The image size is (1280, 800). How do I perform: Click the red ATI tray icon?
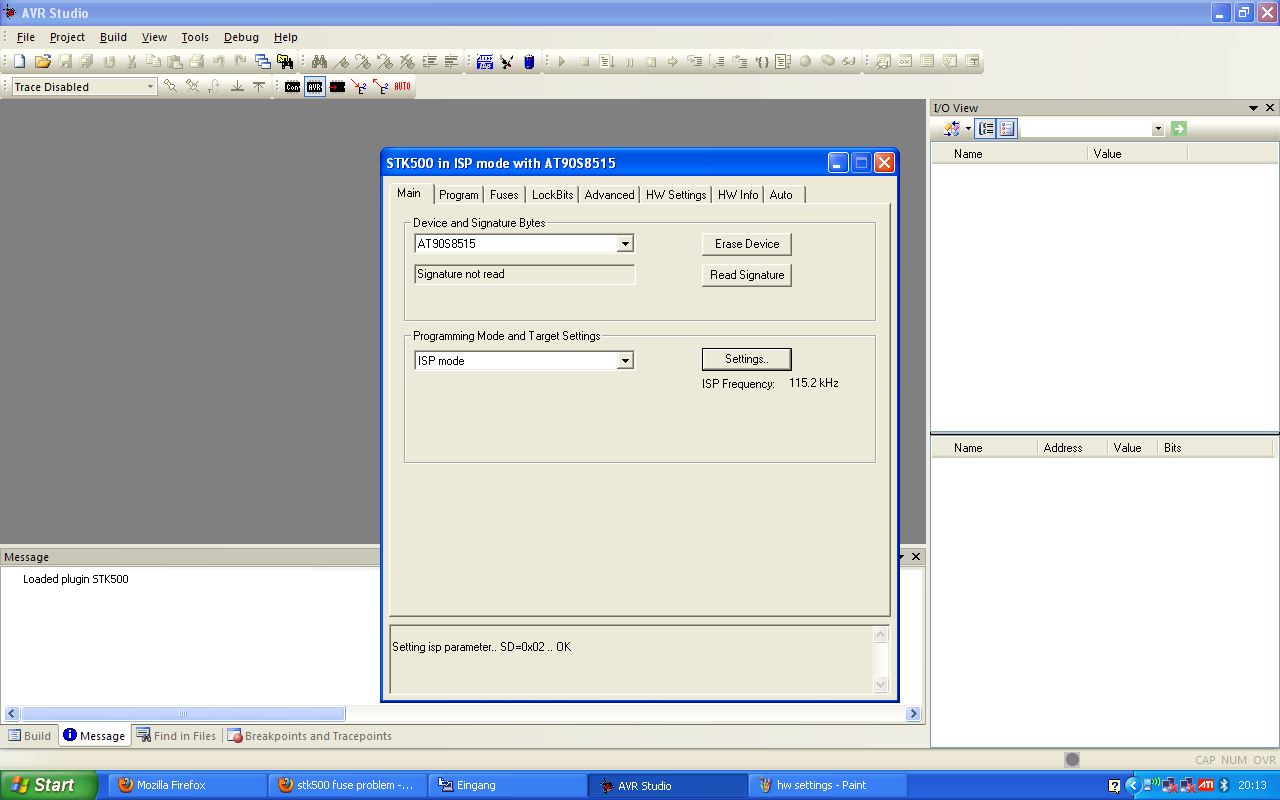pyautogui.click(x=1205, y=785)
